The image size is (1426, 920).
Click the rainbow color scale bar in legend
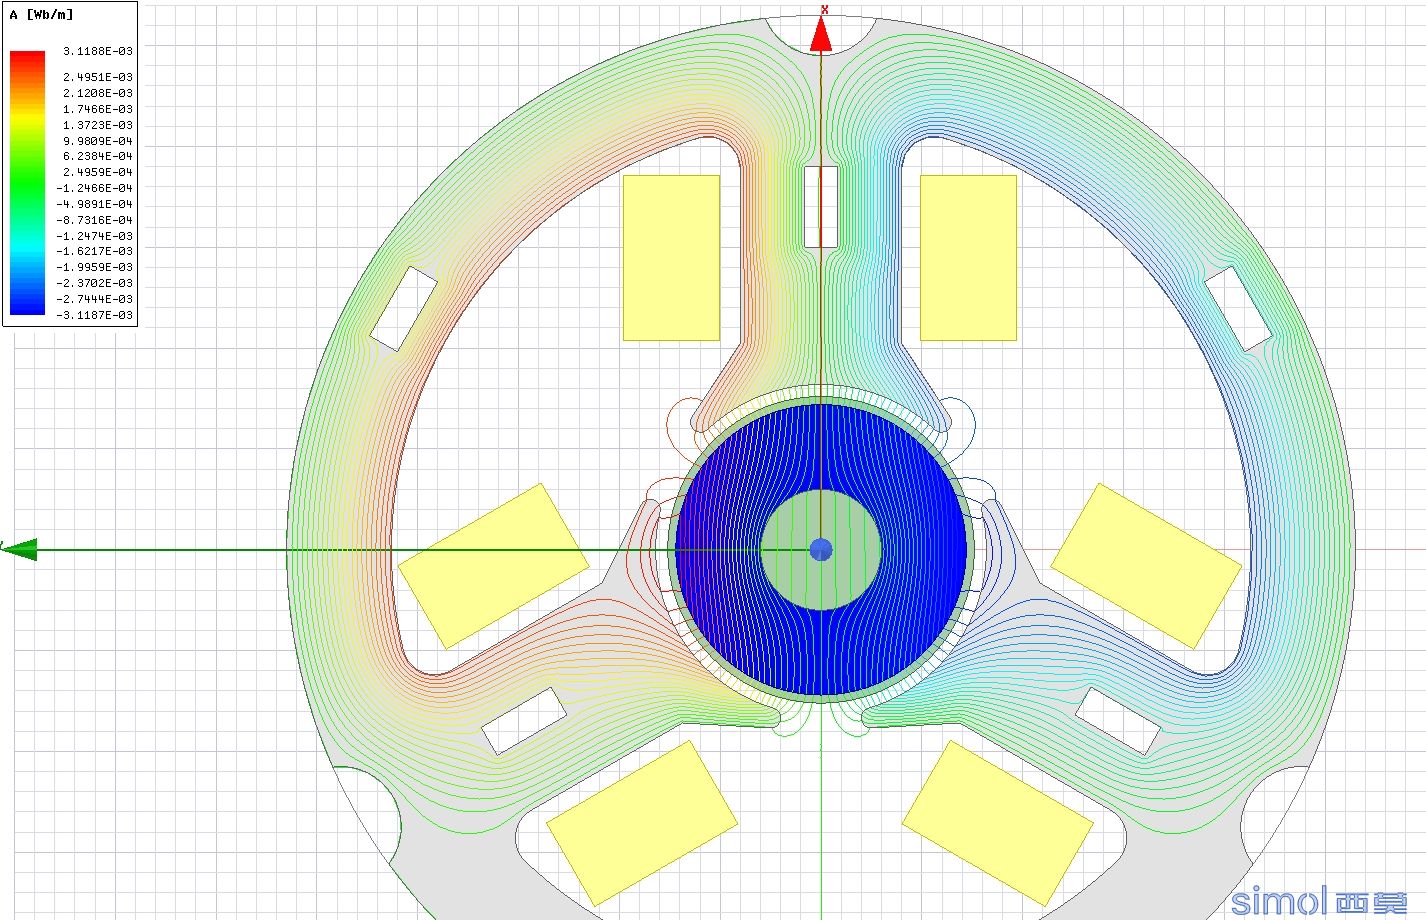[27, 183]
